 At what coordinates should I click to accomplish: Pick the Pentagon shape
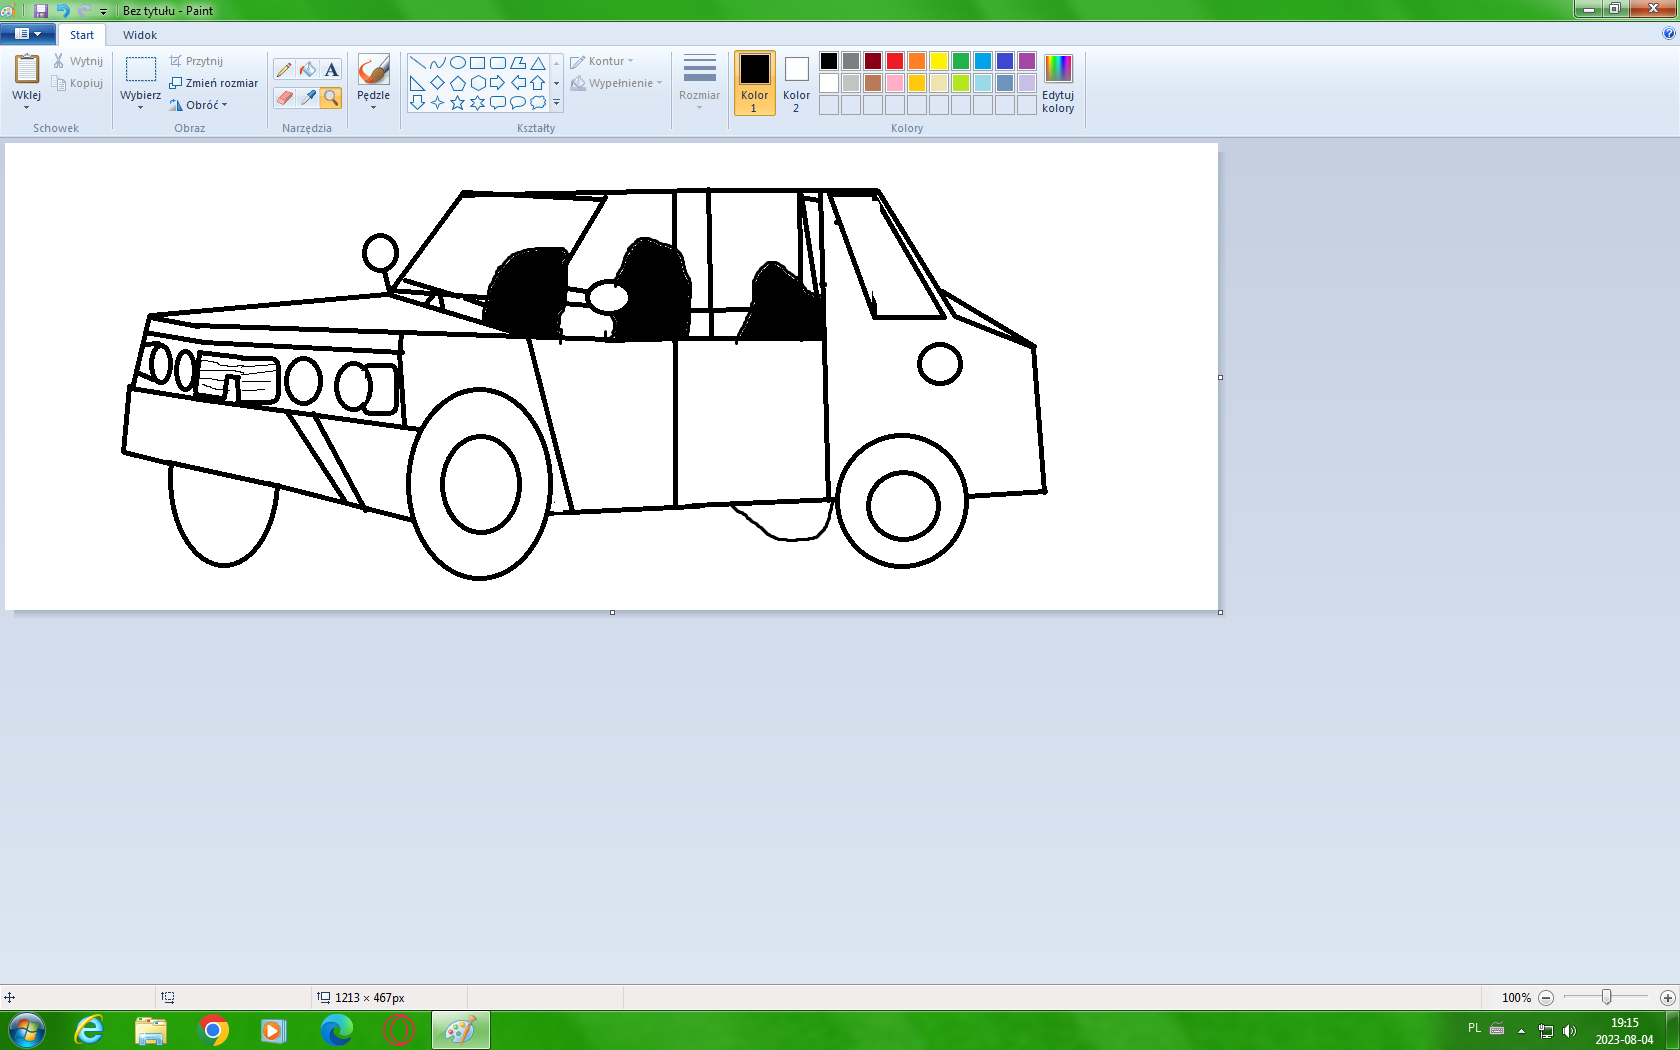[x=458, y=83]
